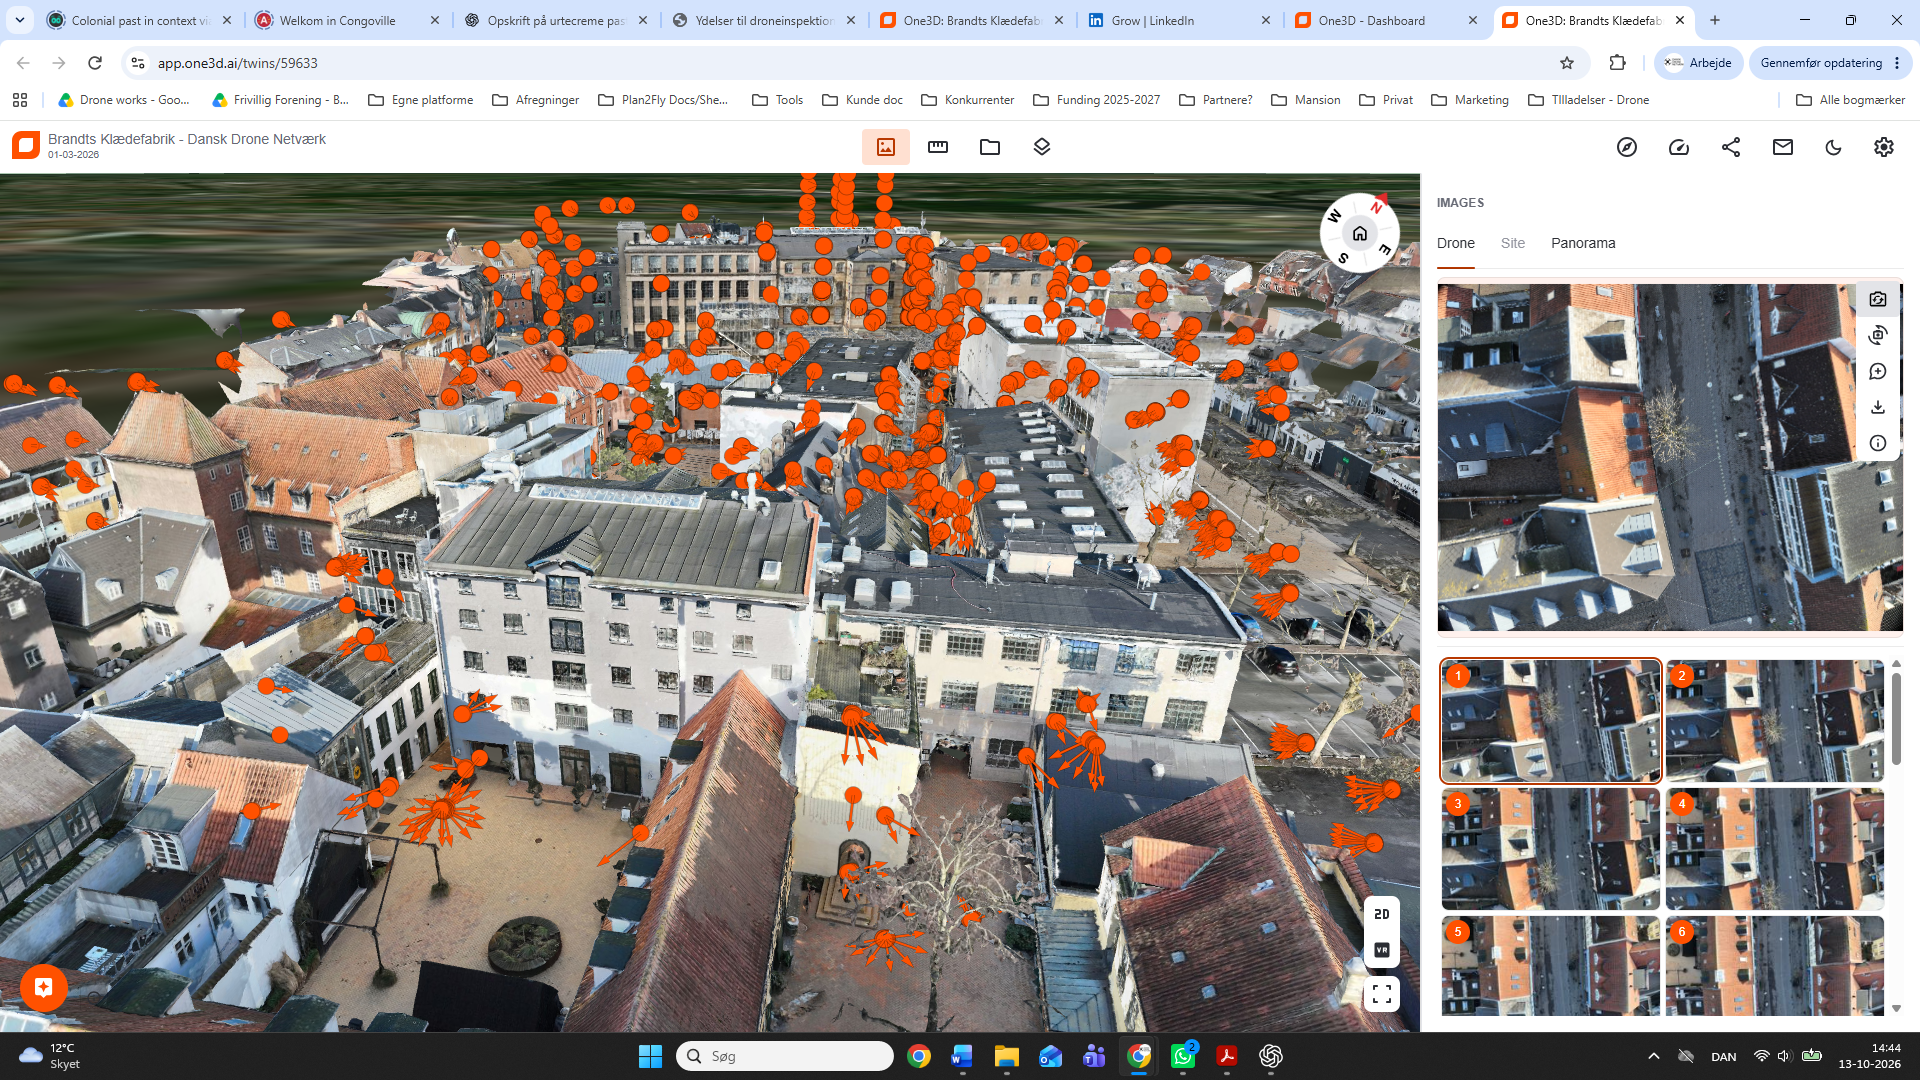Screen dimensions: 1920x1080
Task: Click the mail envelope icon
Action: coord(1783,147)
